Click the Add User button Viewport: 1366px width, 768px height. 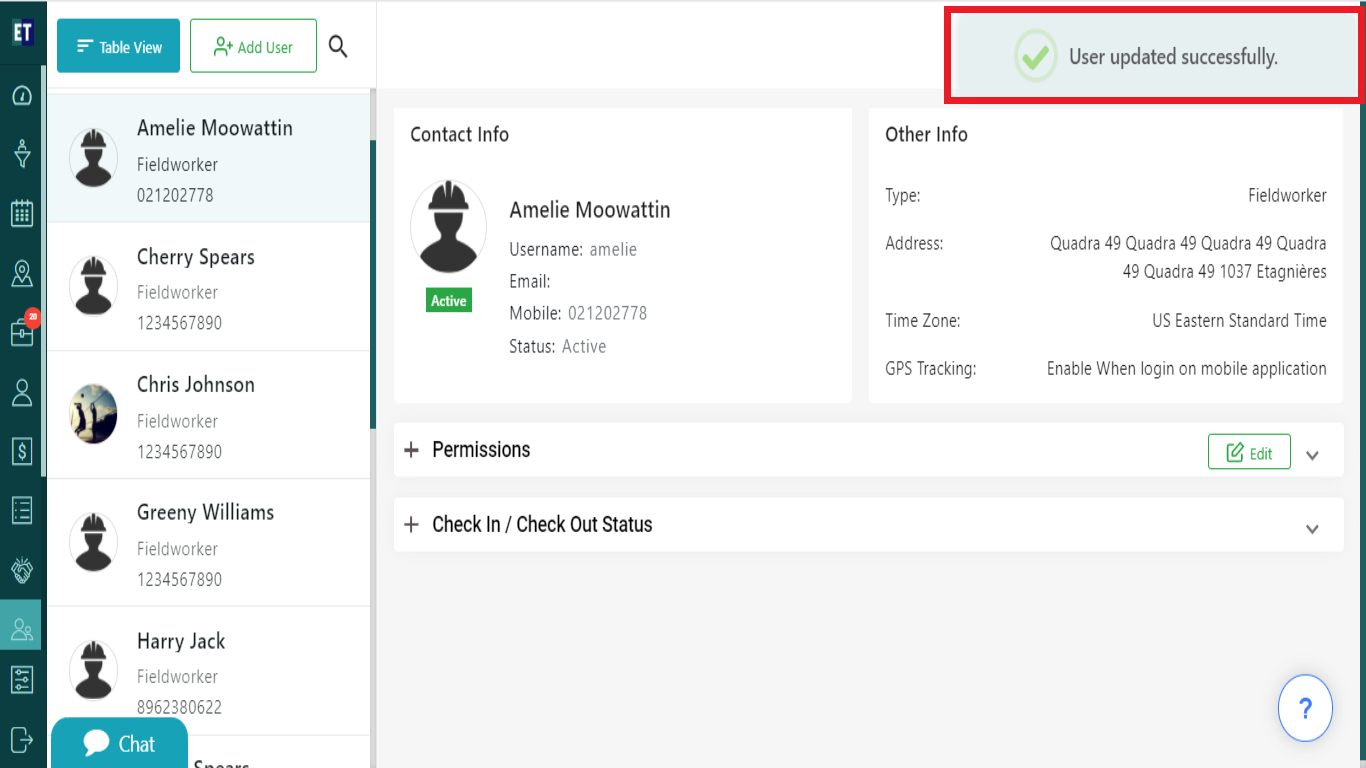pyautogui.click(x=253, y=46)
